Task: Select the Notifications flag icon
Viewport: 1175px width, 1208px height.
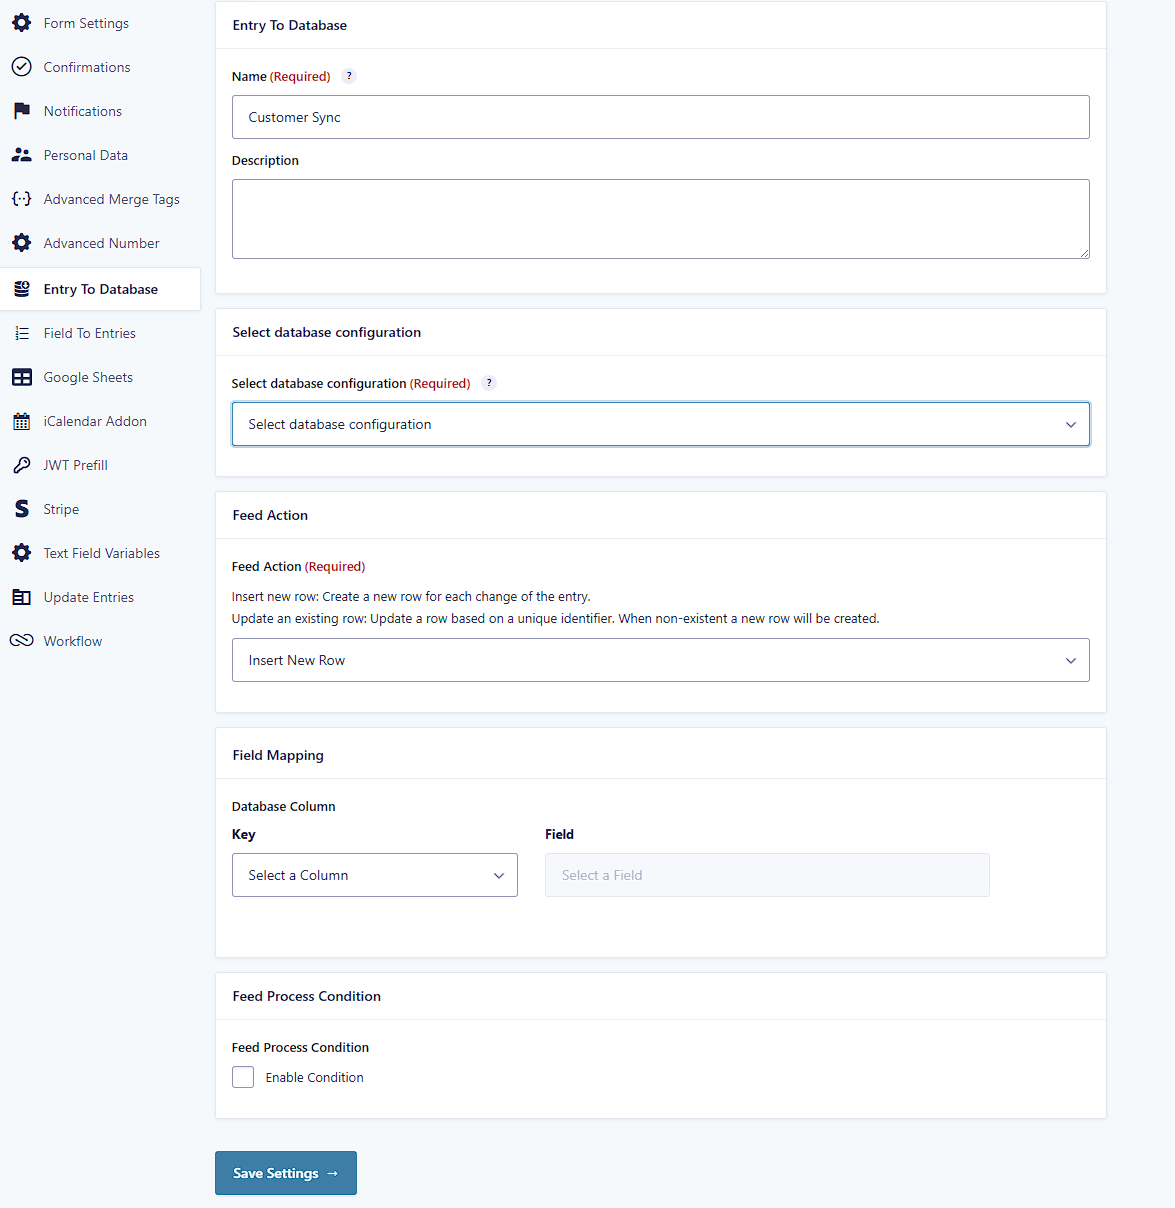Action: click(21, 110)
